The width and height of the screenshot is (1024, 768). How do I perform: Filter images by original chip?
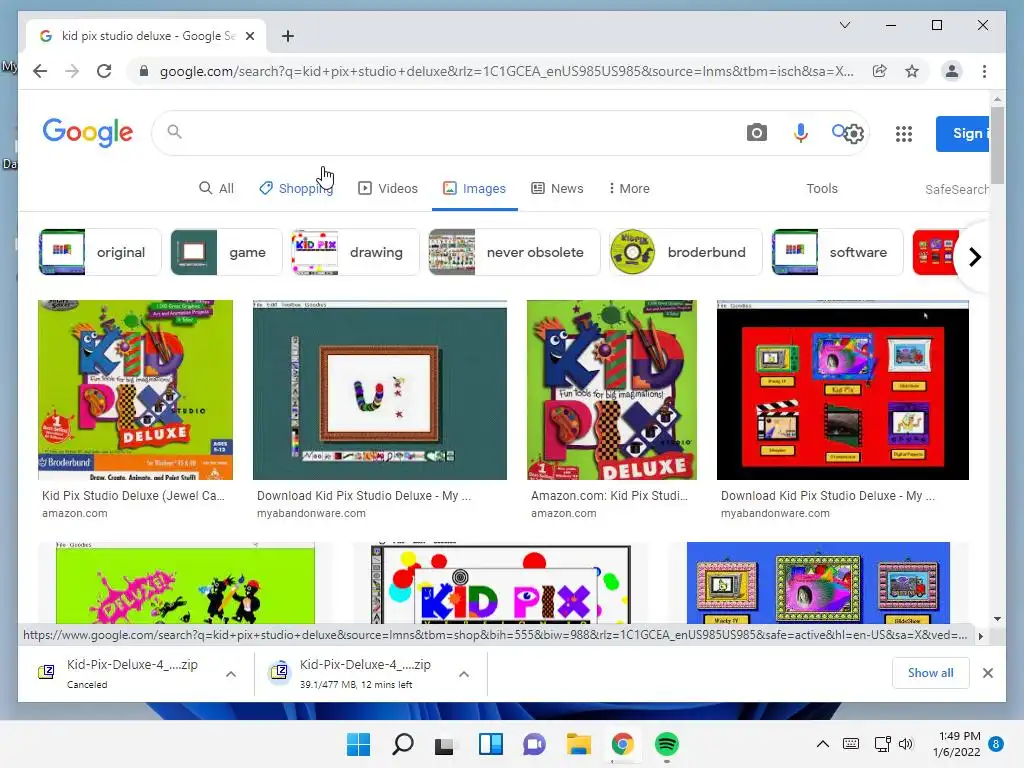pos(100,252)
